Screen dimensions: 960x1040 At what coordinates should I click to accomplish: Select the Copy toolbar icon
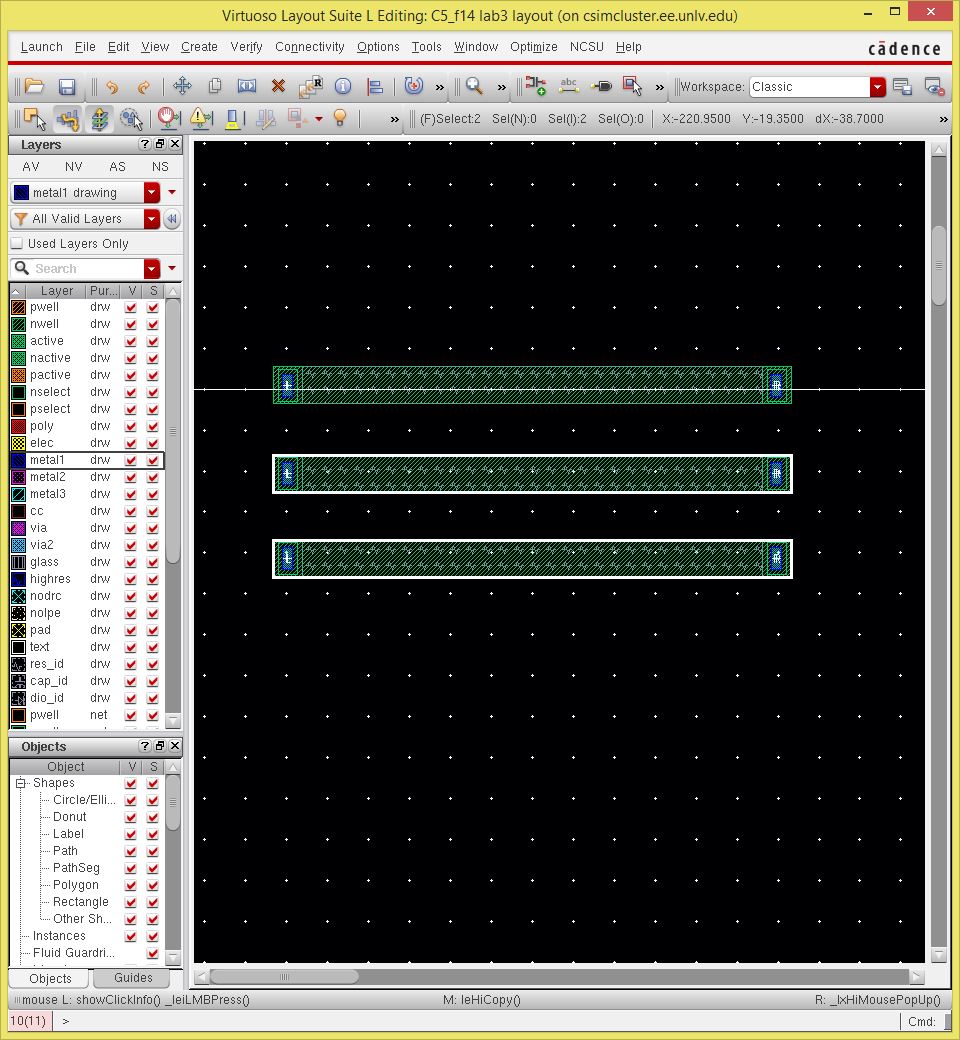click(215, 86)
